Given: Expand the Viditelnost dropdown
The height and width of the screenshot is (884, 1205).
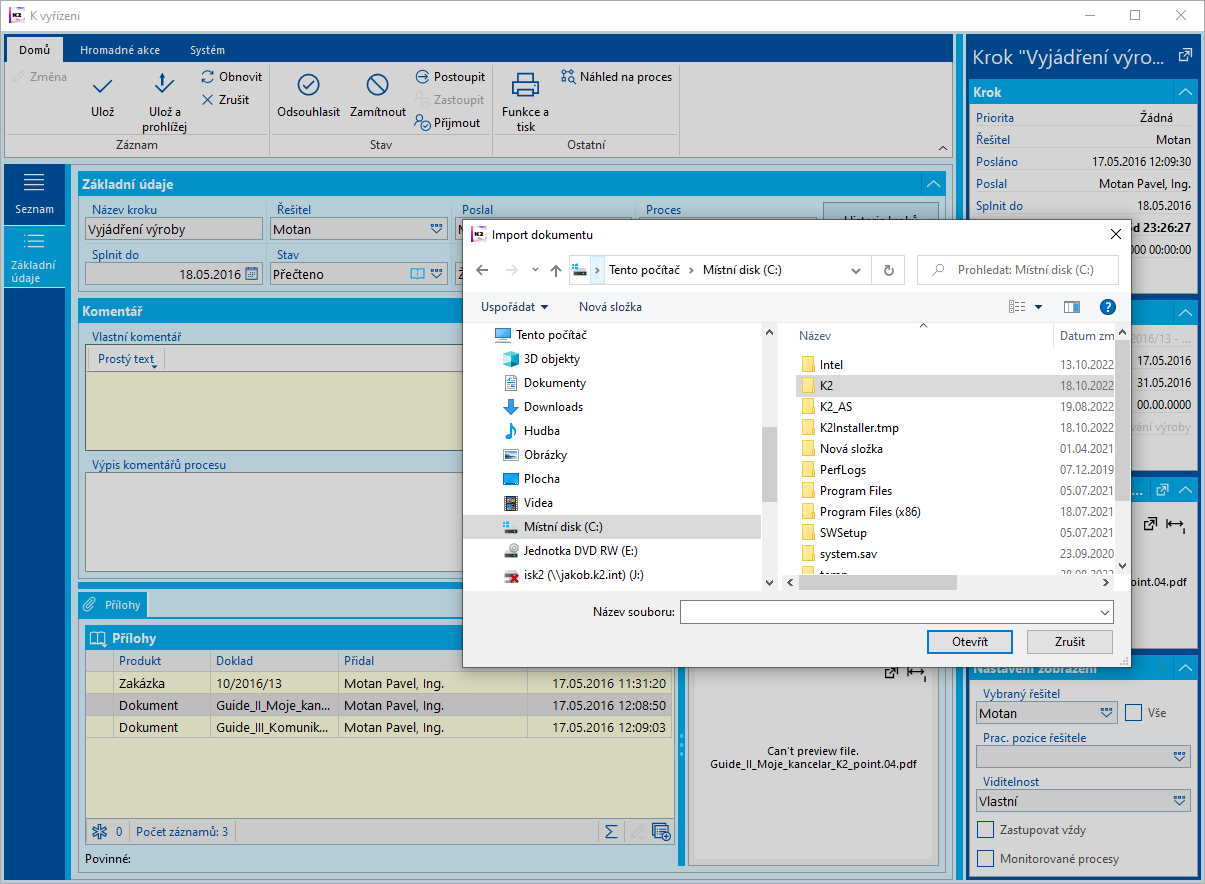Looking at the screenshot, I should [x=1180, y=801].
